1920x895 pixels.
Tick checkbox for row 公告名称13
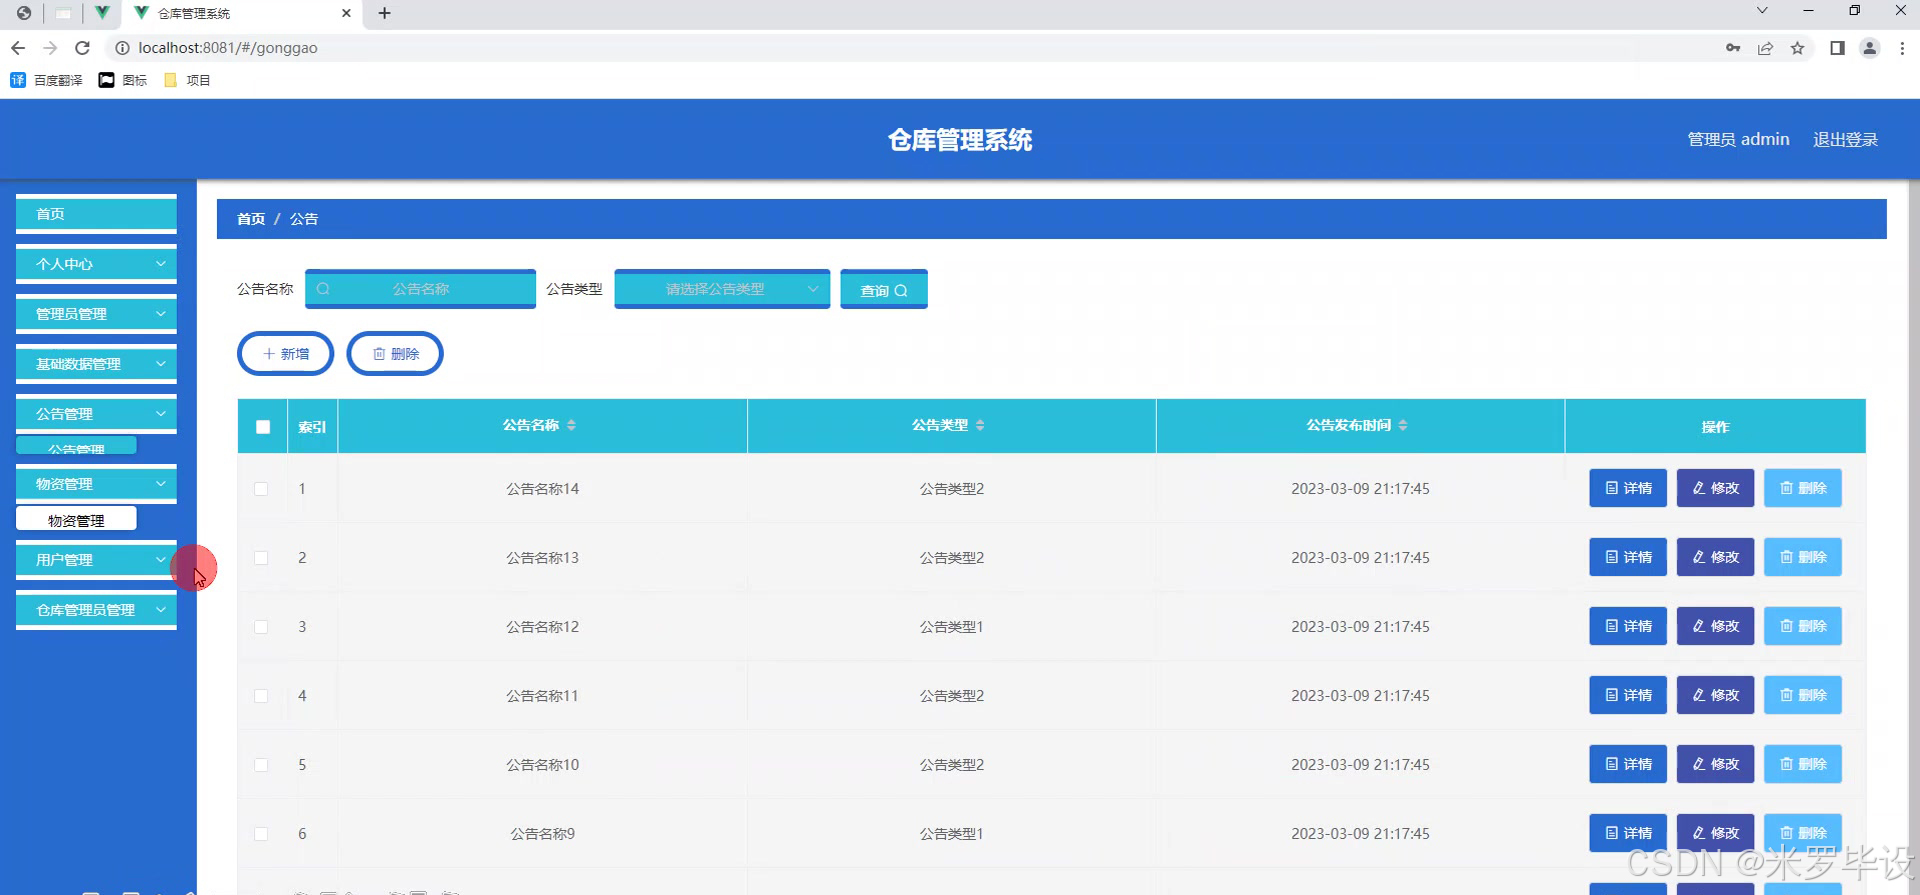pyautogui.click(x=261, y=558)
